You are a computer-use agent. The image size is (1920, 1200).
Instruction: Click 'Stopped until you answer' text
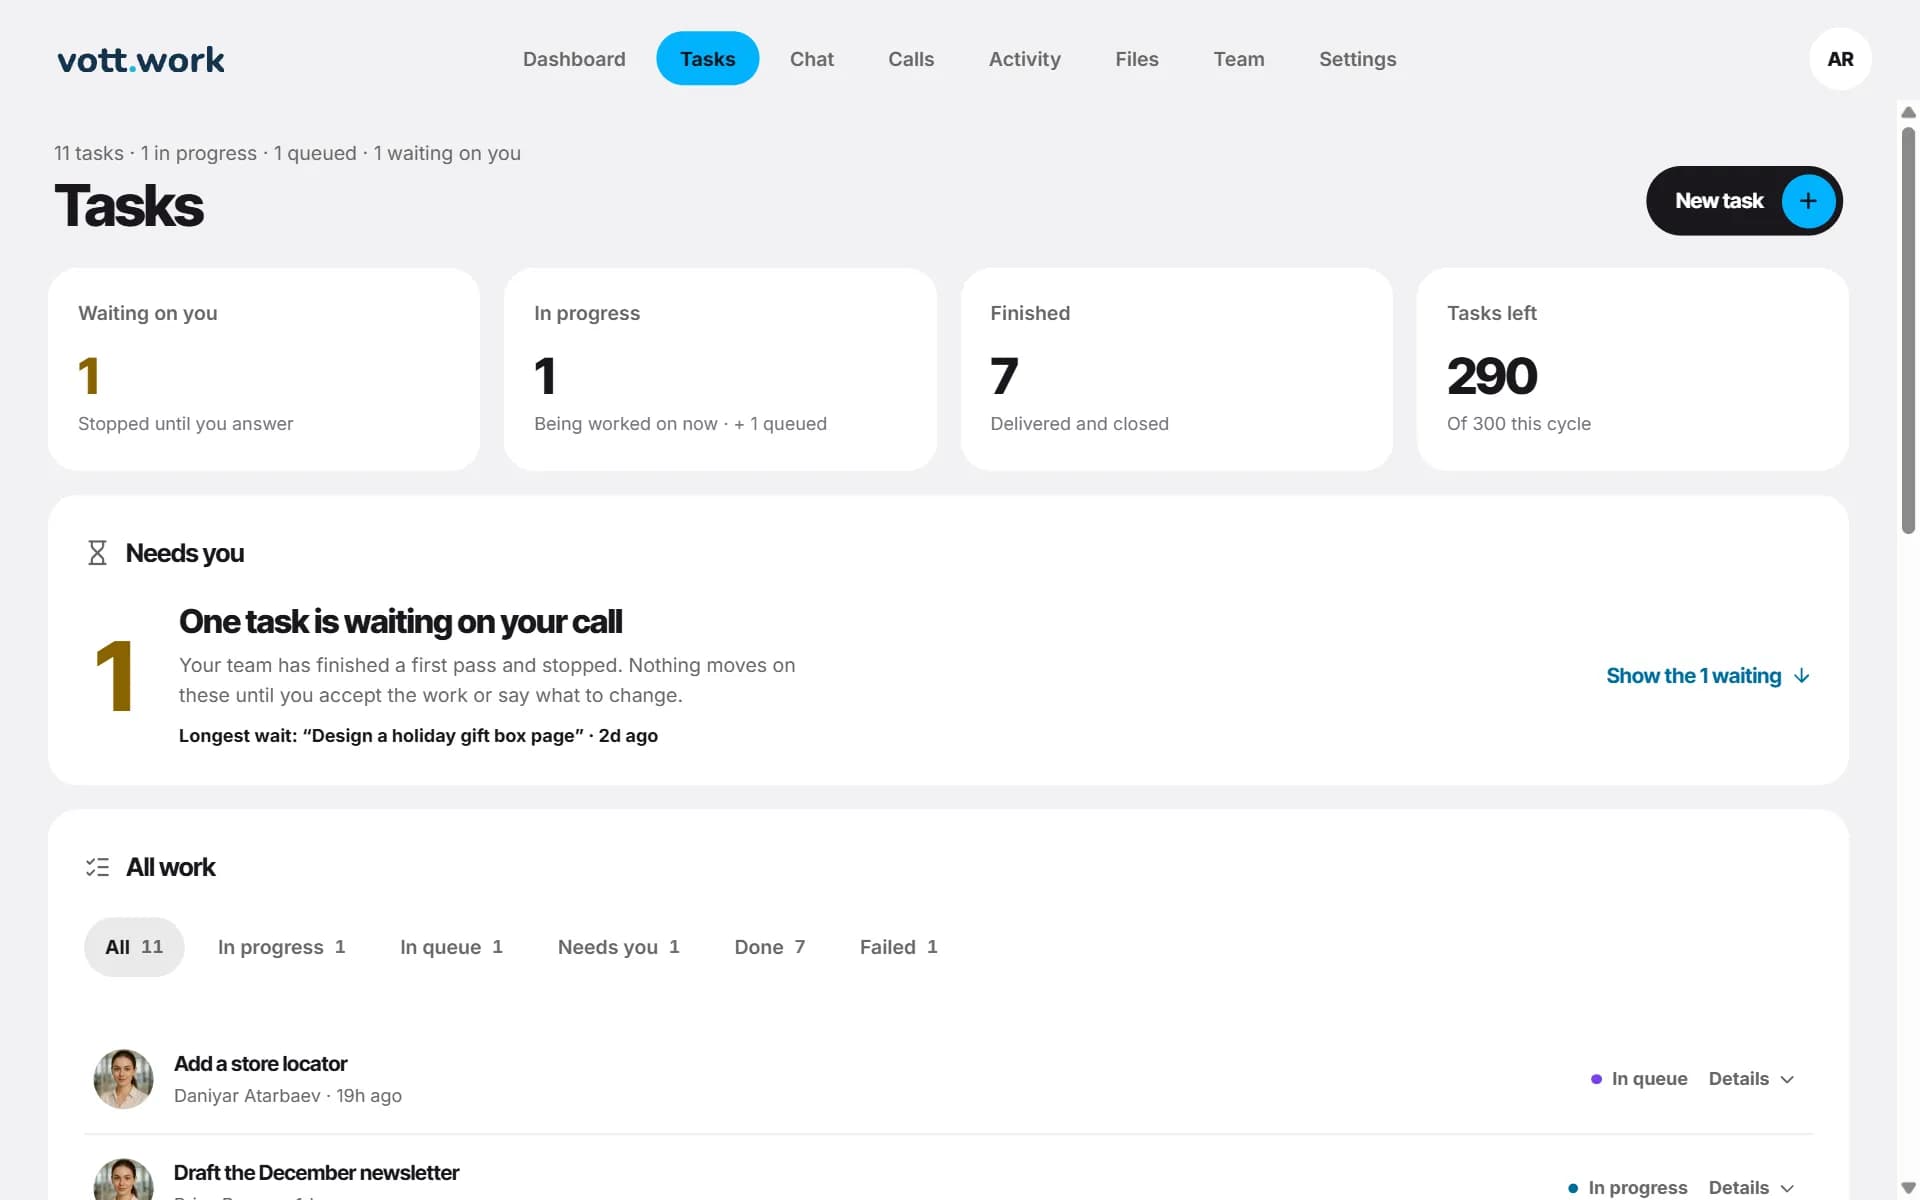pos(186,424)
